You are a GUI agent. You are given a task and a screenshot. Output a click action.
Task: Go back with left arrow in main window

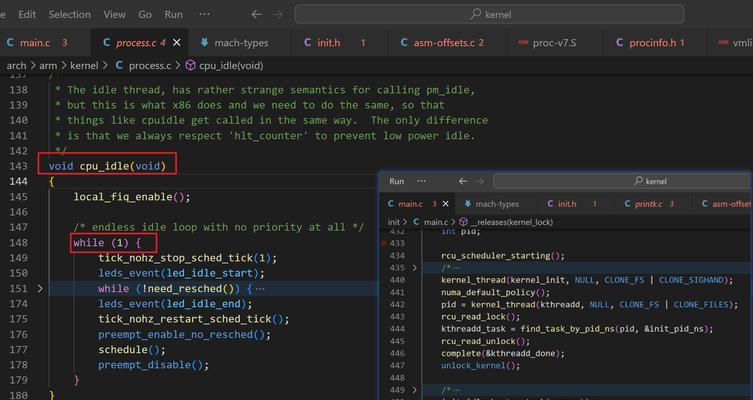[257, 14]
